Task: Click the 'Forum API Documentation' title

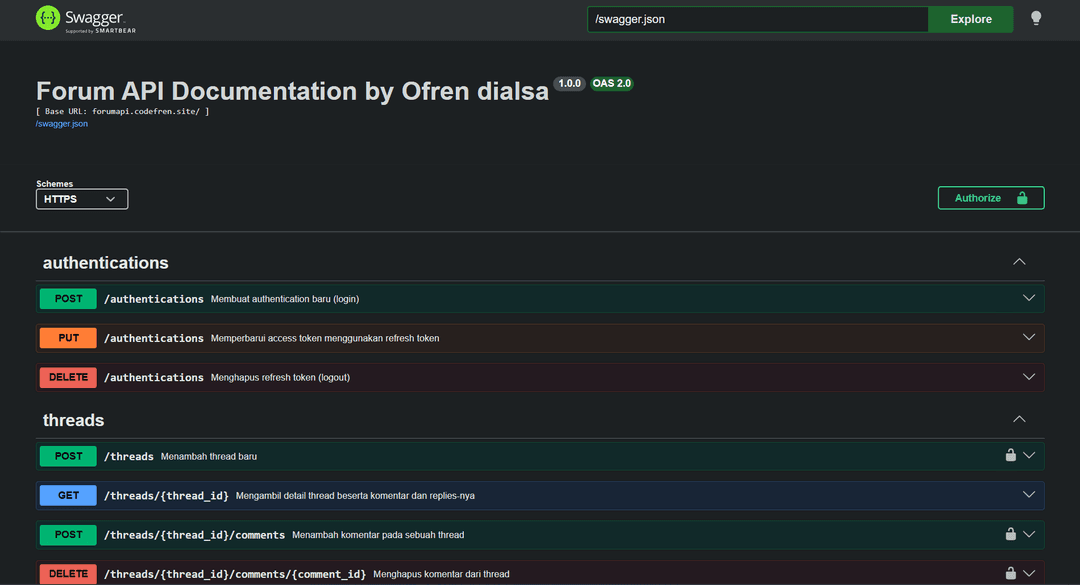Action: click(292, 91)
